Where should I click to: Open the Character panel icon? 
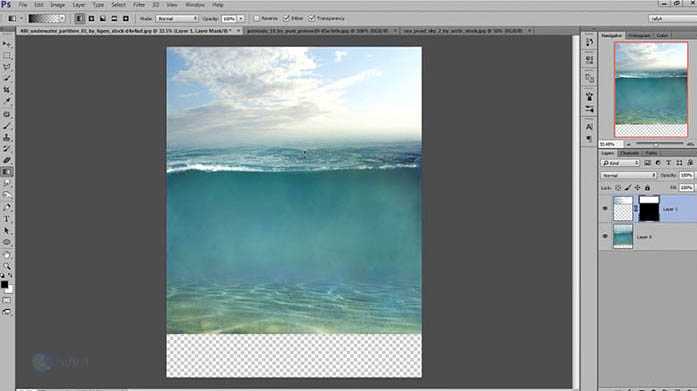pyautogui.click(x=589, y=127)
